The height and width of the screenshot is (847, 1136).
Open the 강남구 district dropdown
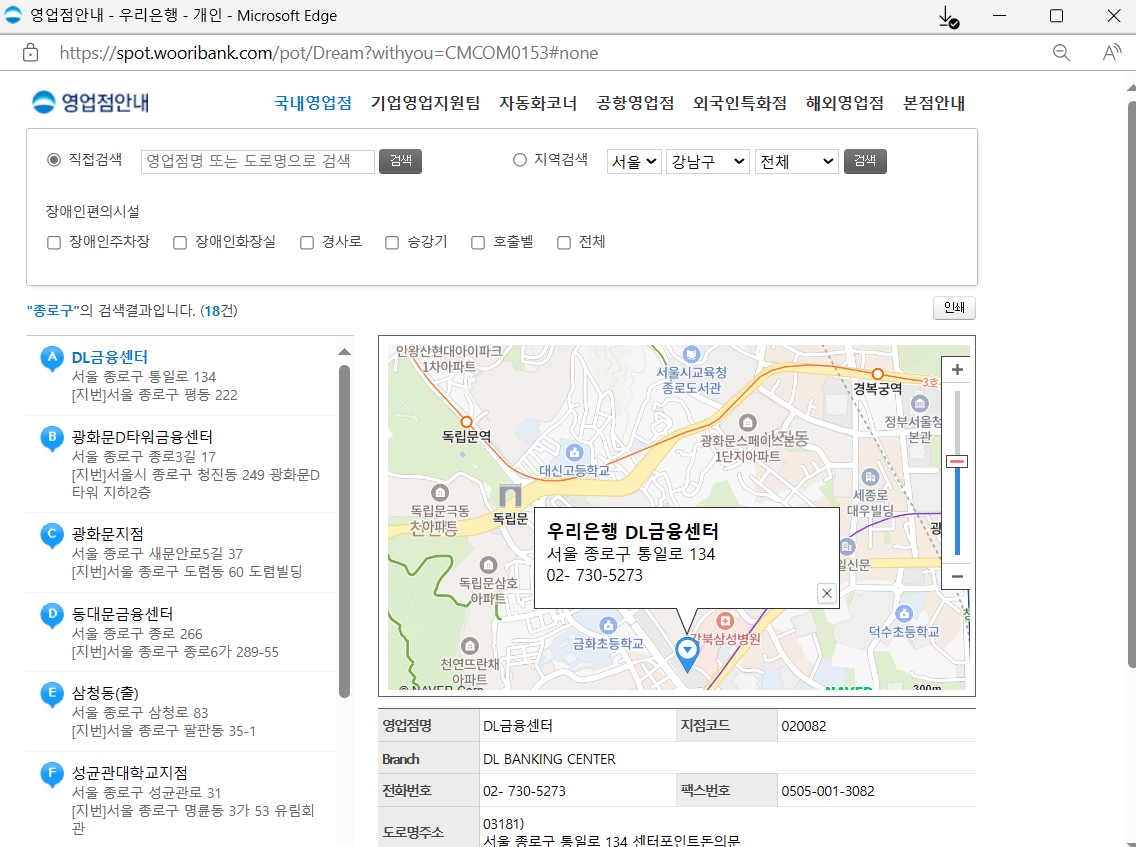point(708,162)
